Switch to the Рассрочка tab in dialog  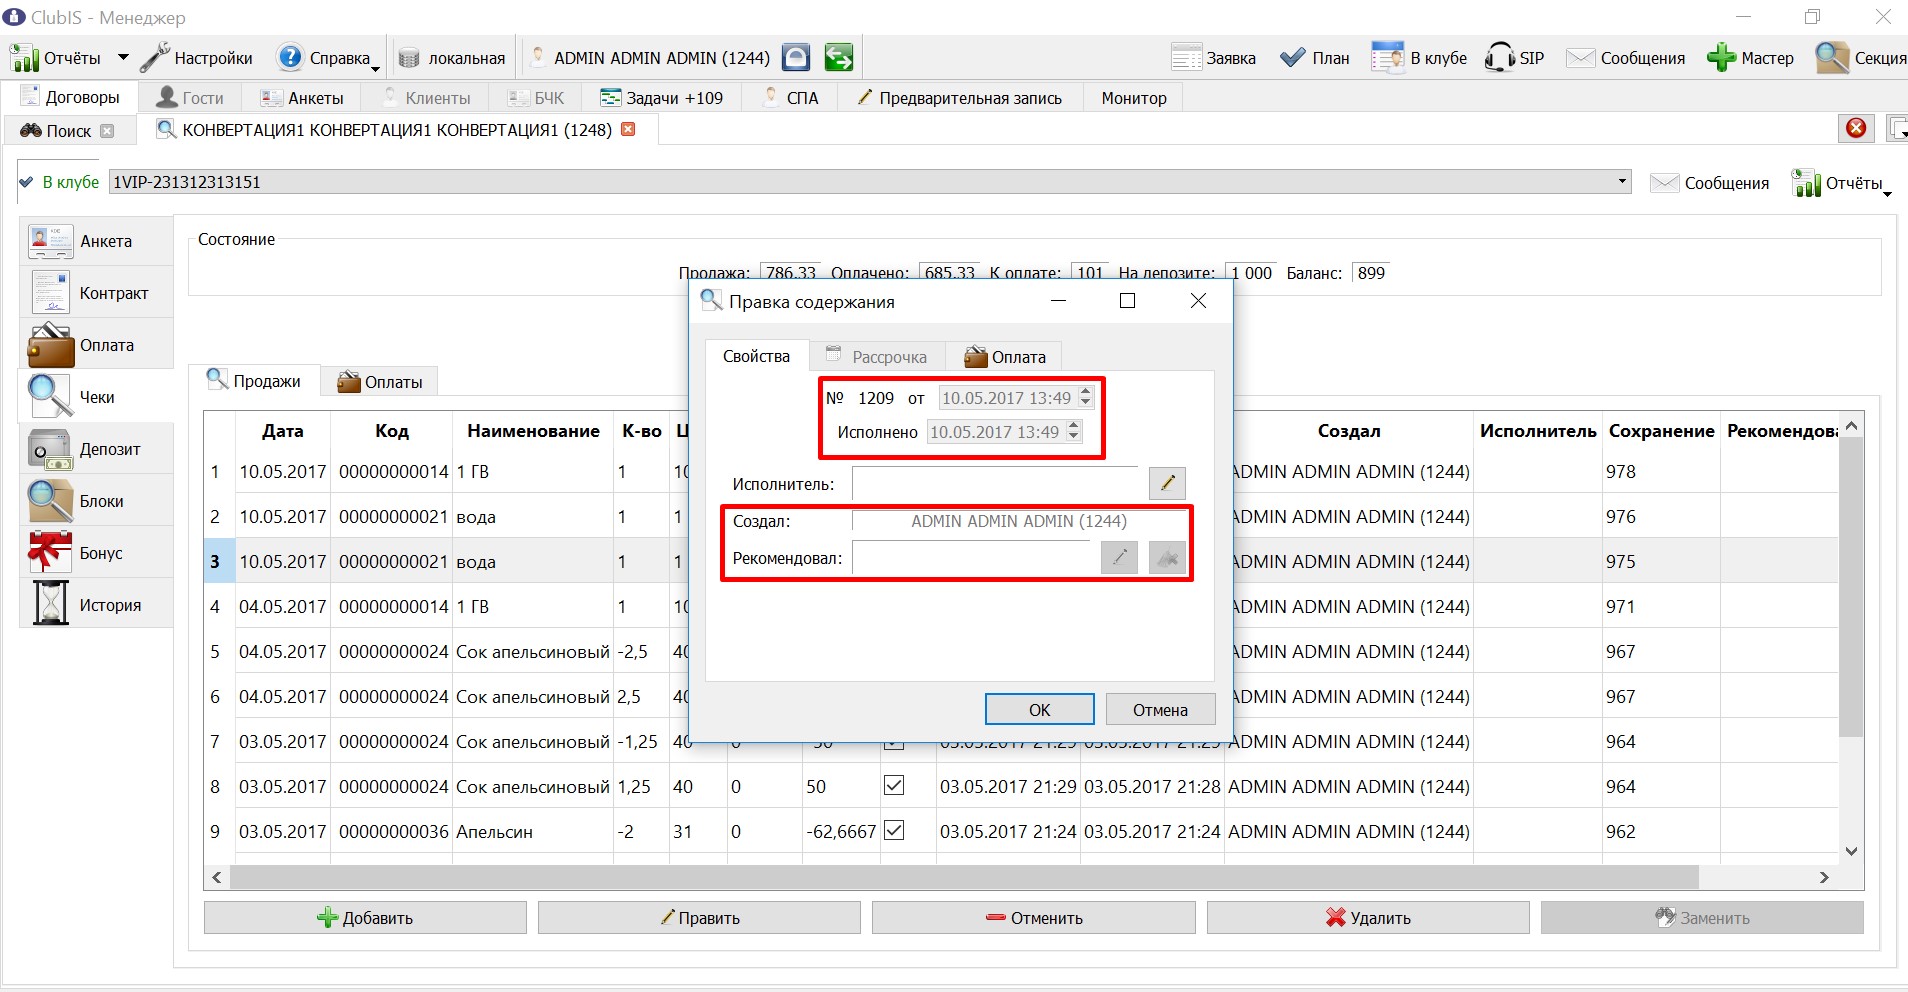(877, 357)
